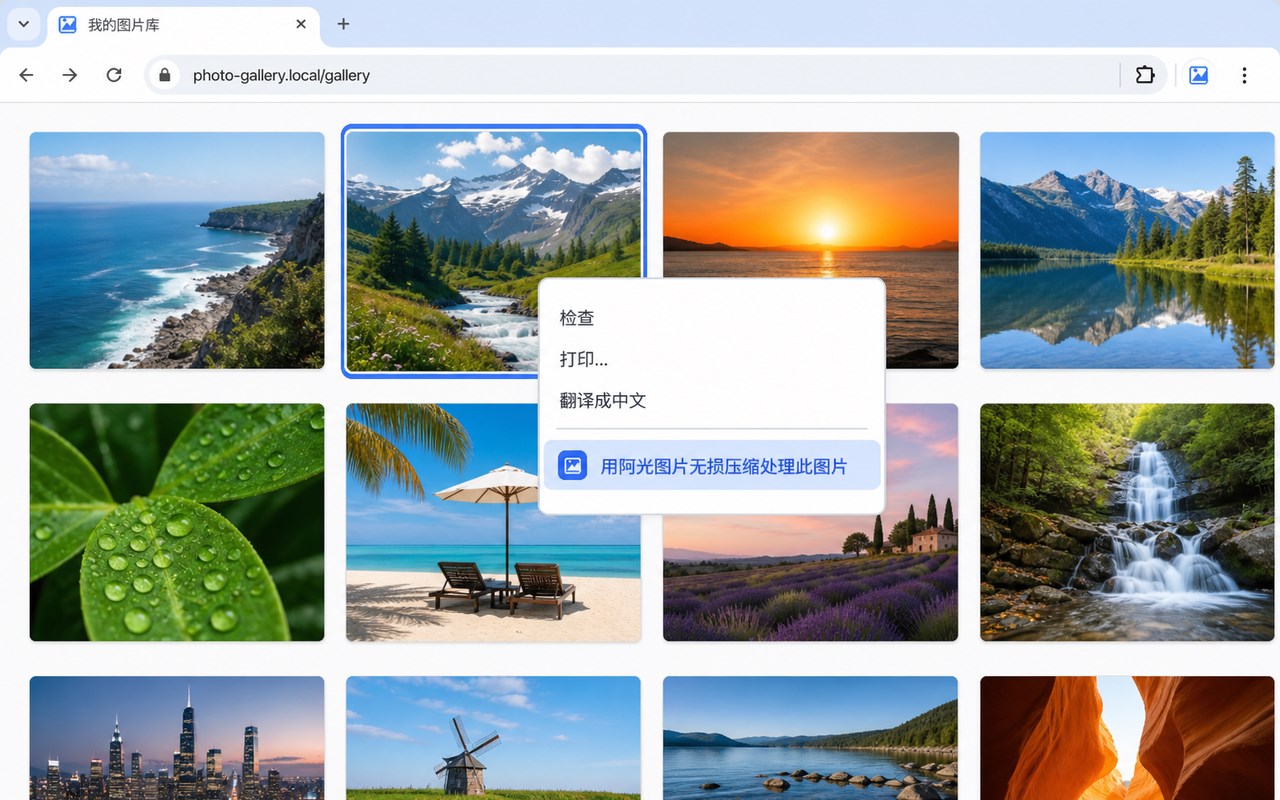Open the mountain lake reflection photo
The image size is (1280, 800).
click(1127, 250)
